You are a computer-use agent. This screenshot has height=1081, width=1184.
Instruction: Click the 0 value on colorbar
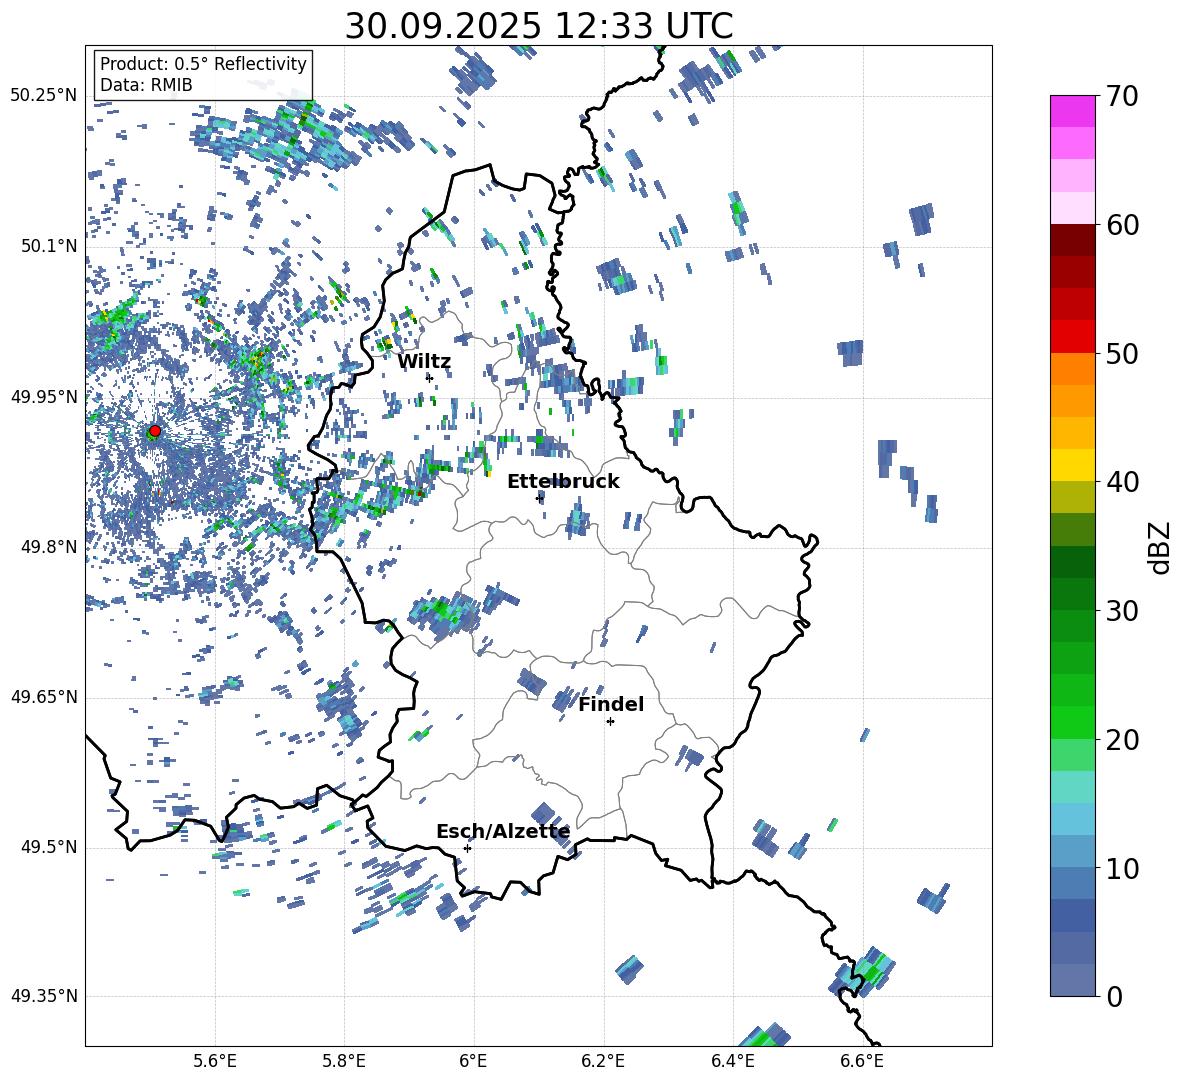click(1115, 996)
